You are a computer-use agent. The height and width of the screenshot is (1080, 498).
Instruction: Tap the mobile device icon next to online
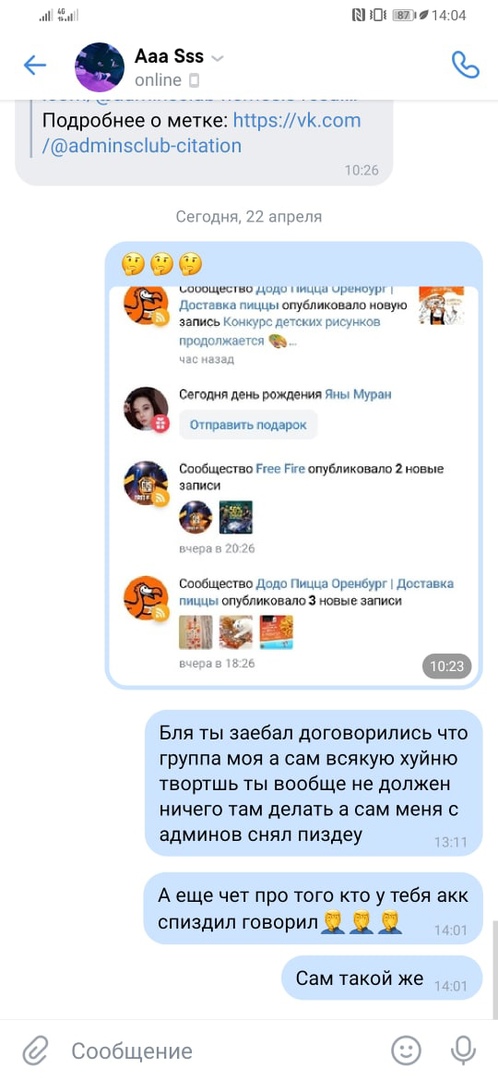click(194, 81)
